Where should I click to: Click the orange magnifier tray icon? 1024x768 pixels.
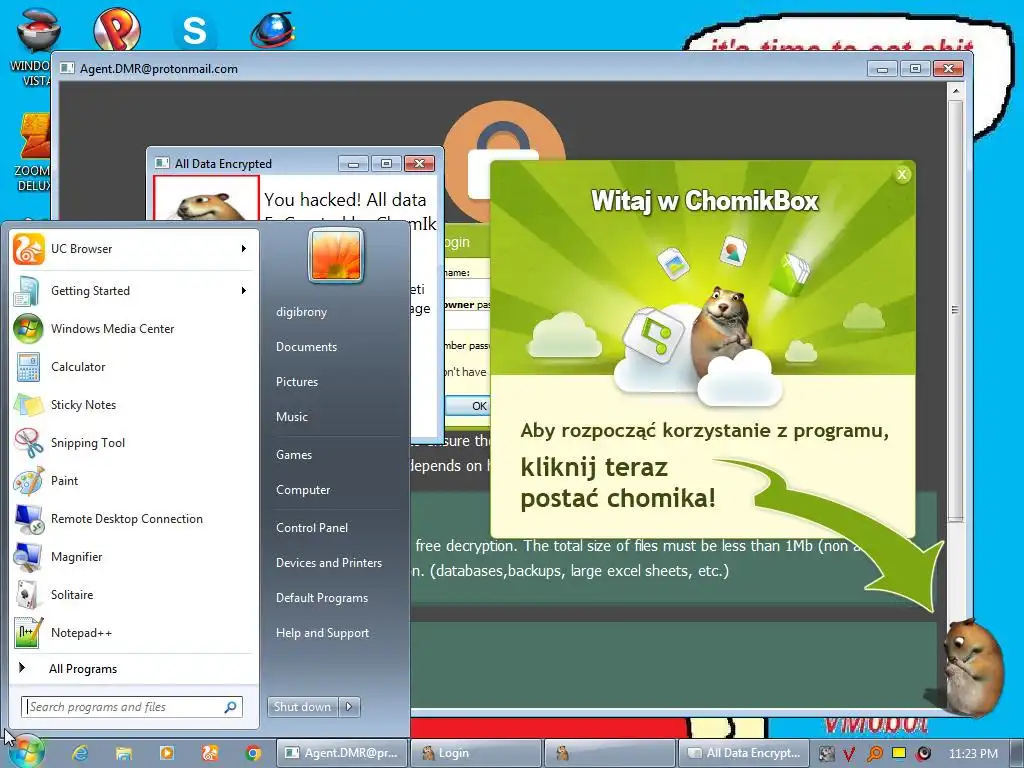(x=874, y=754)
